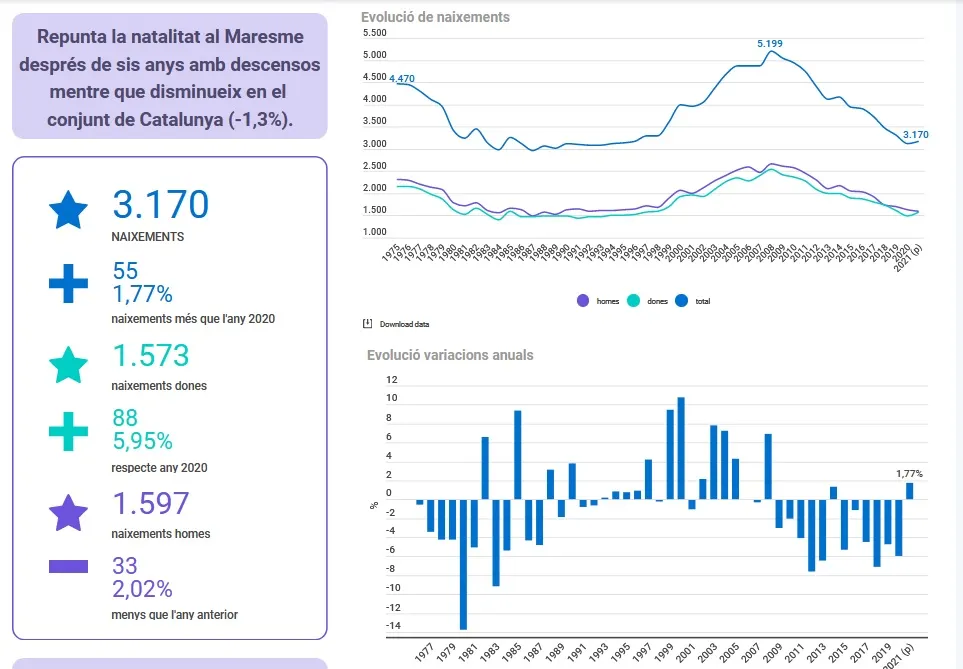Image resolution: width=963 pixels, height=669 pixels.
Task: Click the teal 88 figure
Action: click(125, 418)
